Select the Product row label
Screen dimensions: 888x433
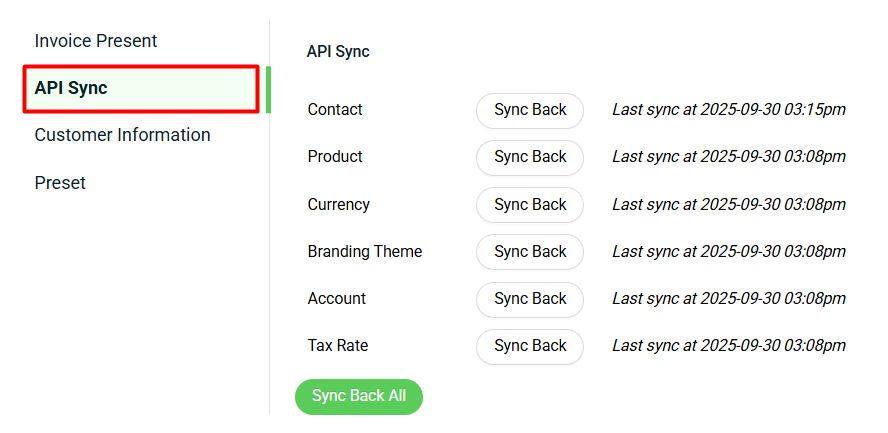click(x=335, y=157)
